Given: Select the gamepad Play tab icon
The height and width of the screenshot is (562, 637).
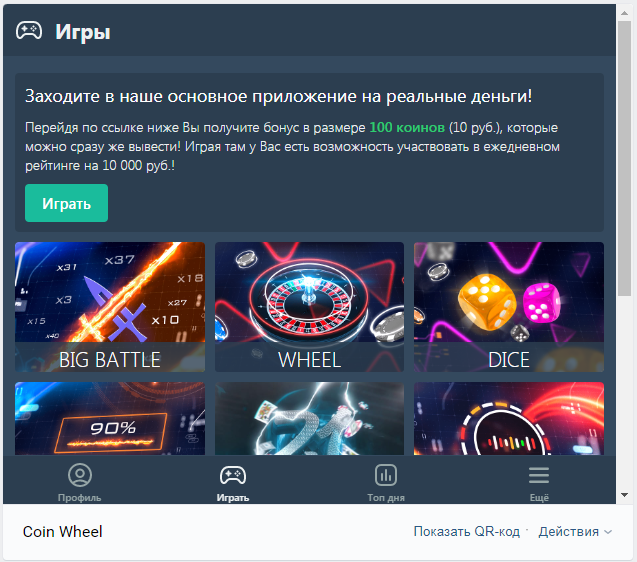Looking at the screenshot, I should coord(233,475).
